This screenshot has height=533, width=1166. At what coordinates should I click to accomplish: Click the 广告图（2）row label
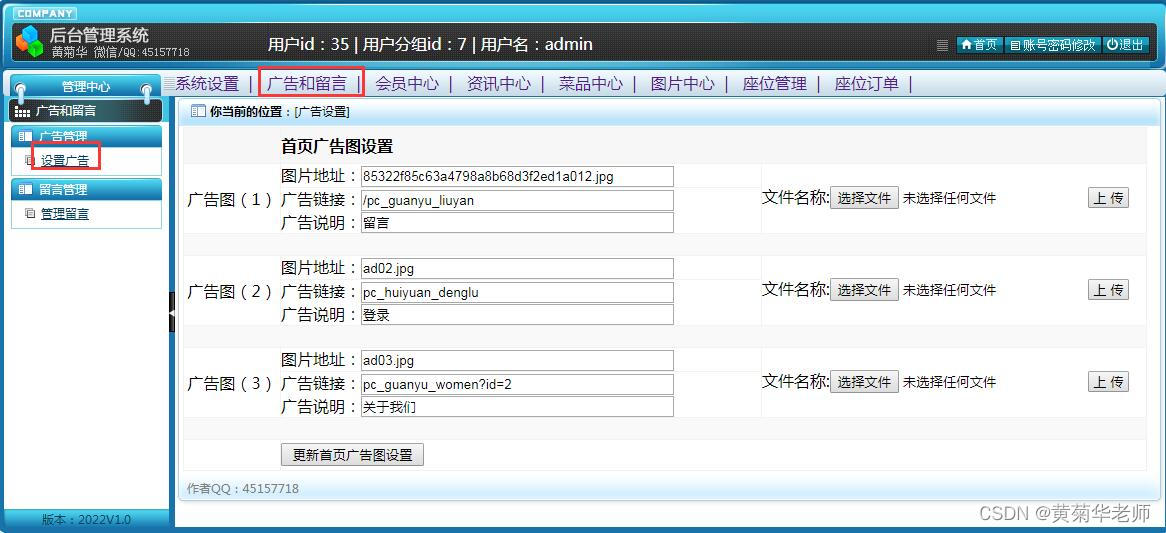pyautogui.click(x=230, y=292)
